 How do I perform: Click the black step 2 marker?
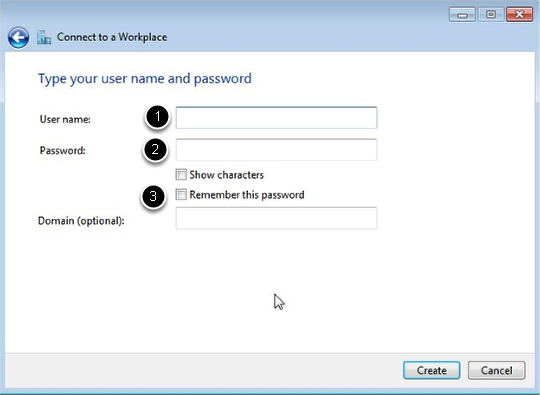click(x=155, y=149)
